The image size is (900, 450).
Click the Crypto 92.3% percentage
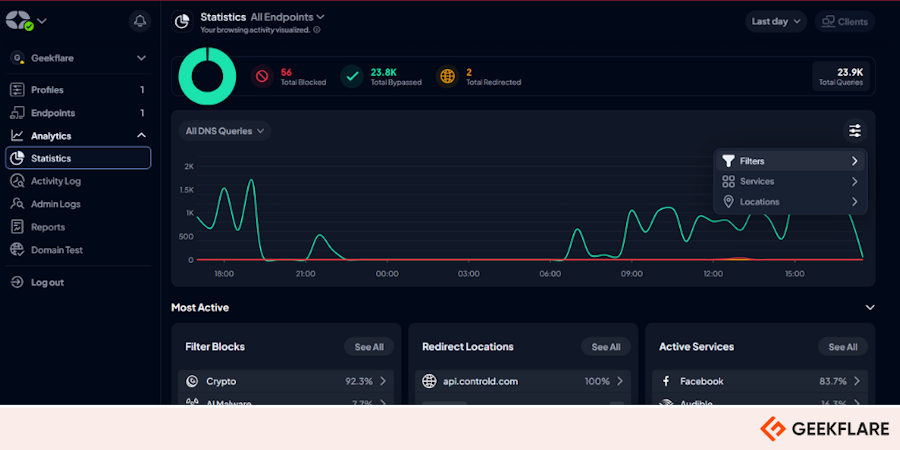point(359,381)
